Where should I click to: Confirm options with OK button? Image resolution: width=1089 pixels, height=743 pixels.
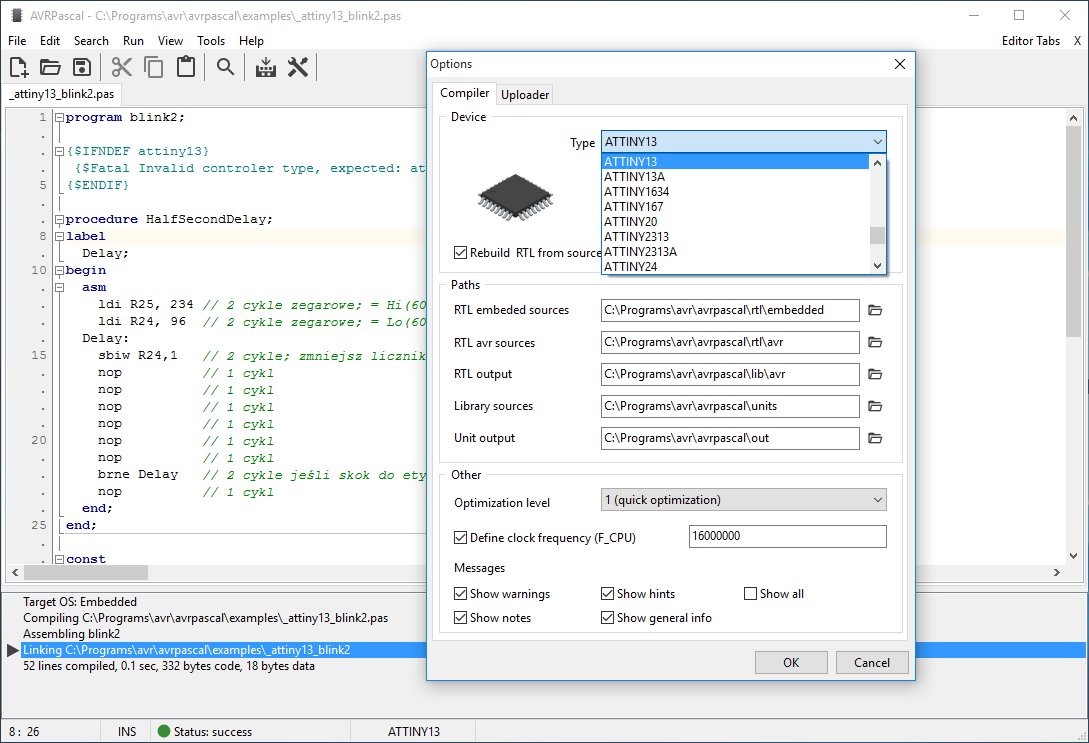pyautogui.click(x=791, y=662)
